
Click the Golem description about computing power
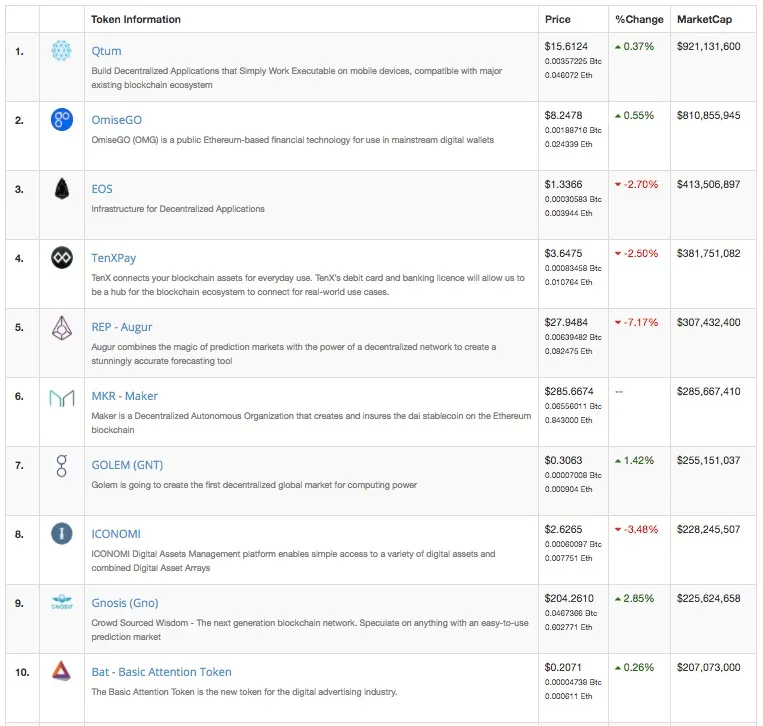254,485
